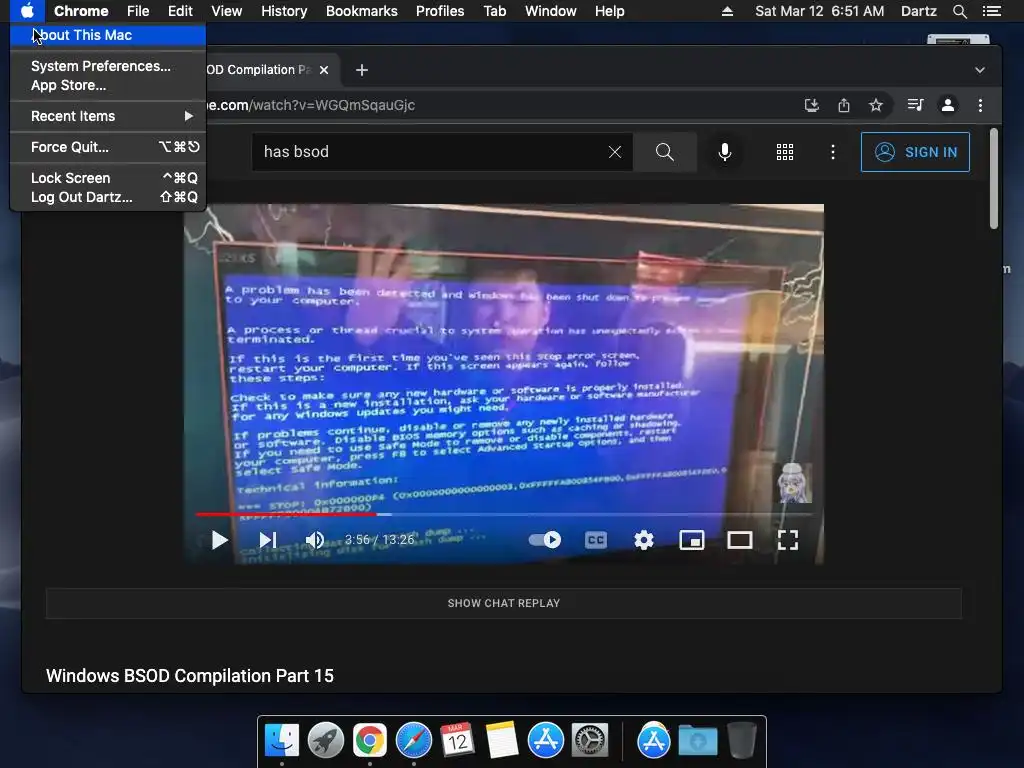Expand the tab search chevron
1024x768 pixels.
click(x=980, y=70)
